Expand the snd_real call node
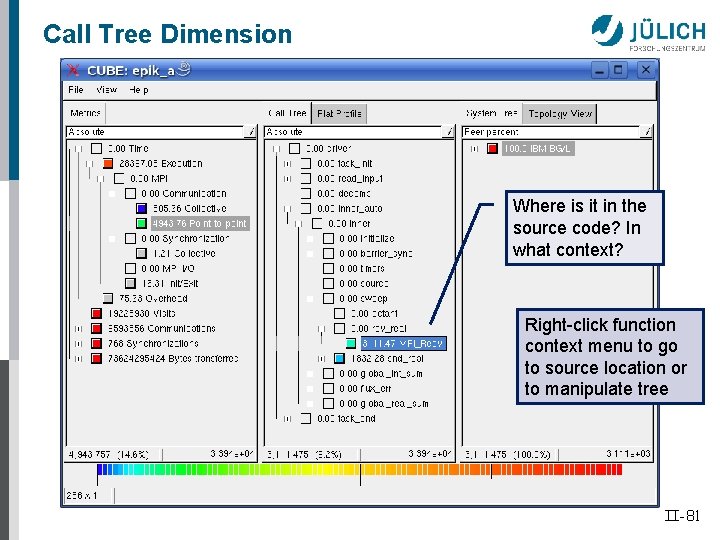The width and height of the screenshot is (720, 540). coord(321,359)
